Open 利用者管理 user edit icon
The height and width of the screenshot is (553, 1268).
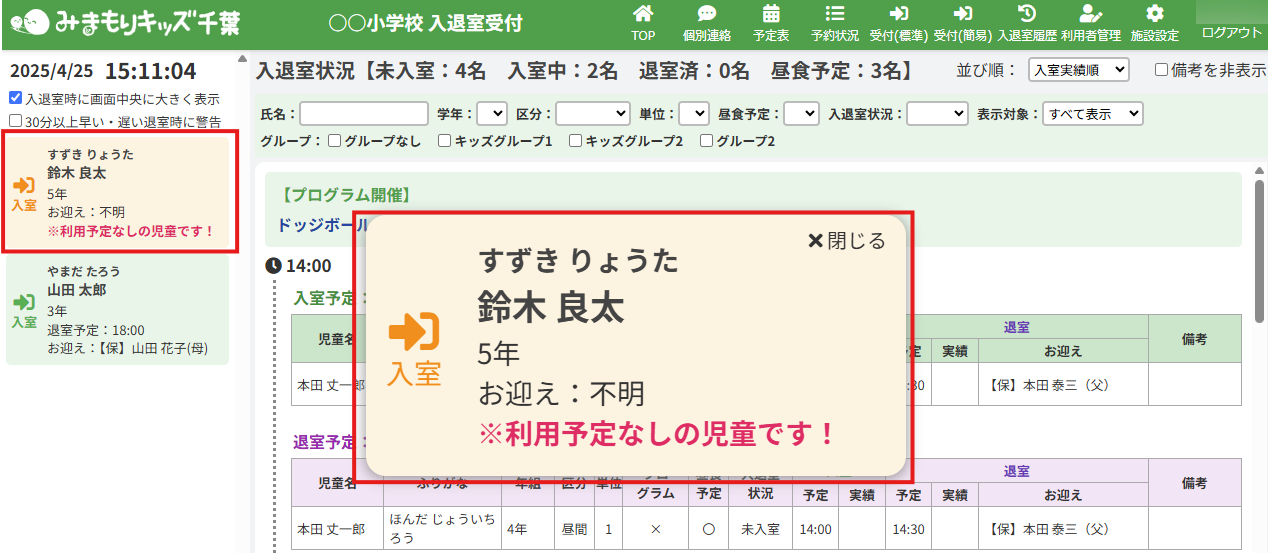pyautogui.click(x=1090, y=15)
